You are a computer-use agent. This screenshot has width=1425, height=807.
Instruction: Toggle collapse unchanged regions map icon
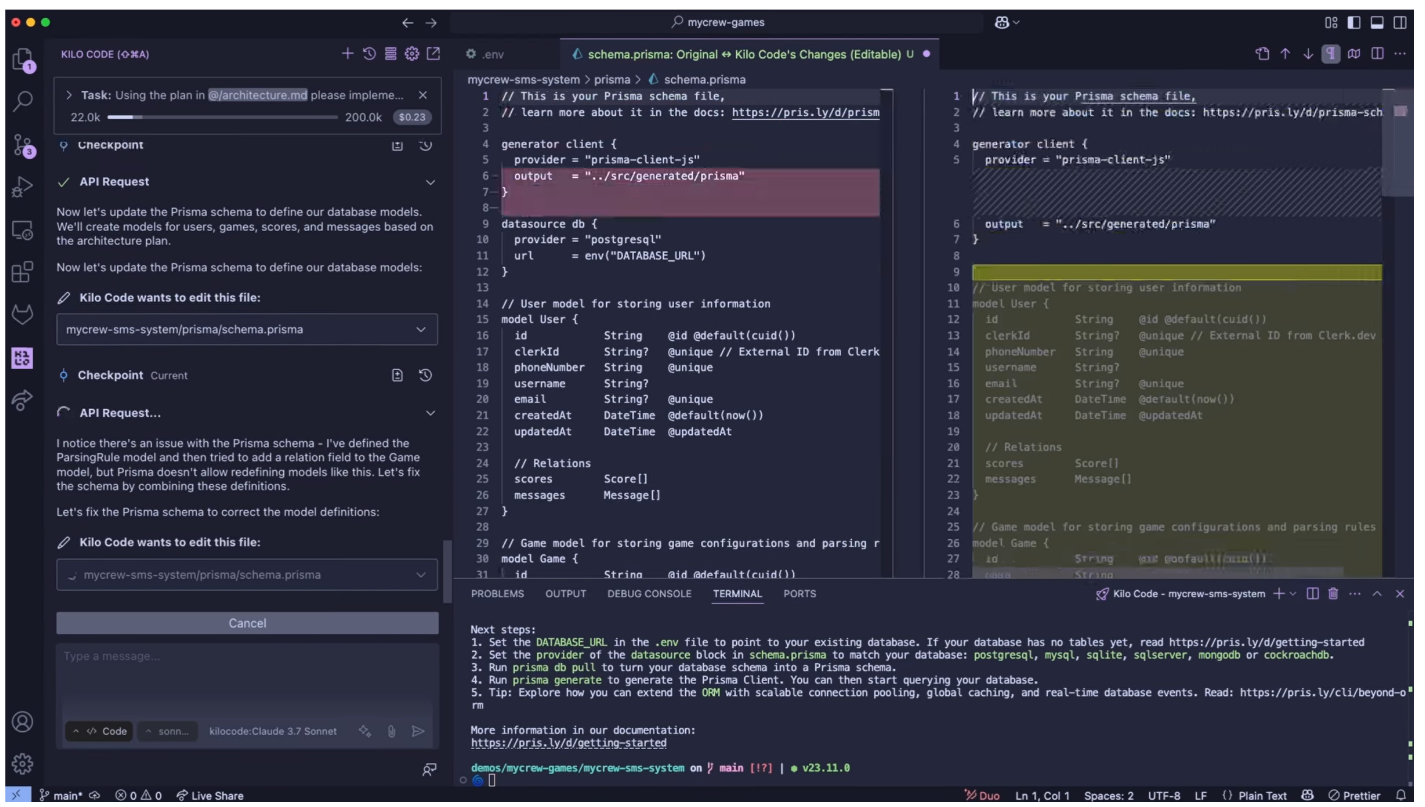(1356, 53)
